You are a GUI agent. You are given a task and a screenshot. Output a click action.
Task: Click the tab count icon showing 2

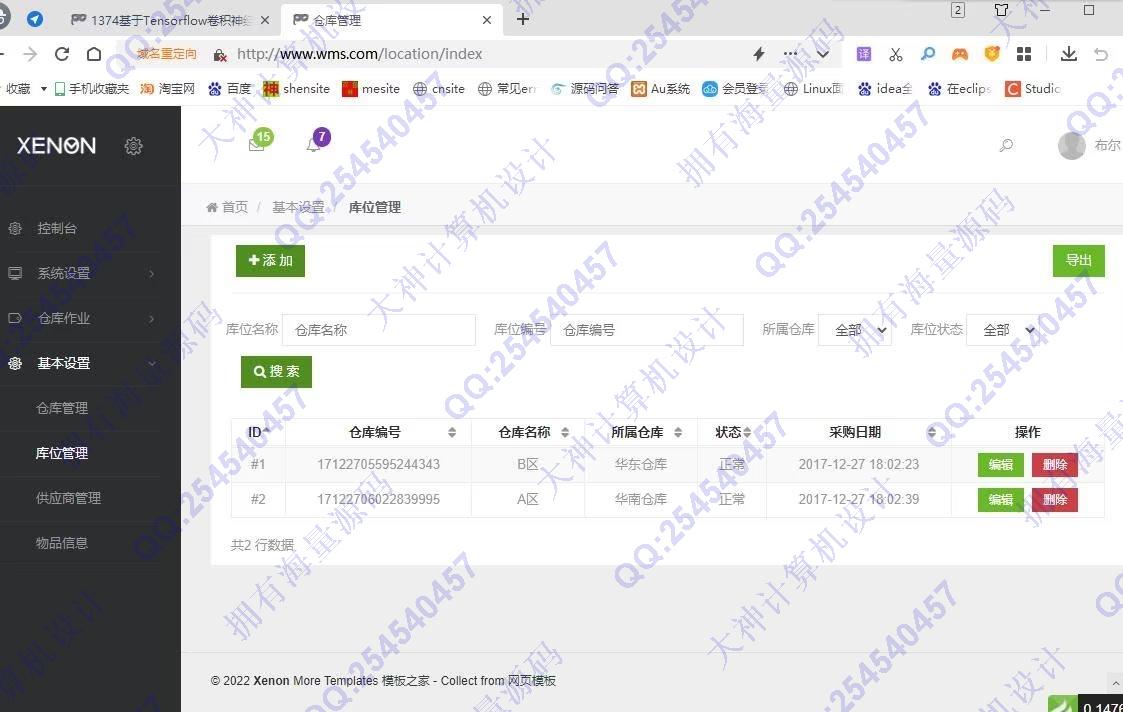point(958,10)
